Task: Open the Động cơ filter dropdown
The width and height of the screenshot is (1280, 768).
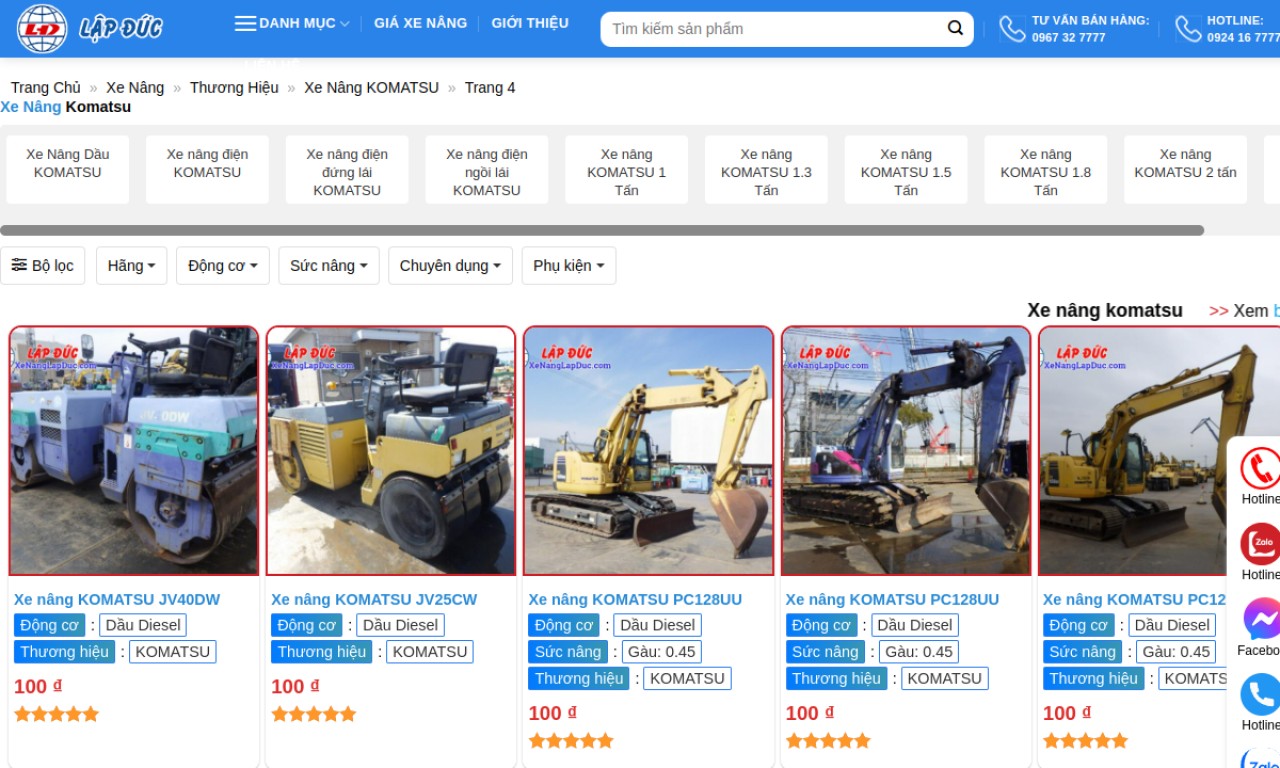Action: pos(223,266)
